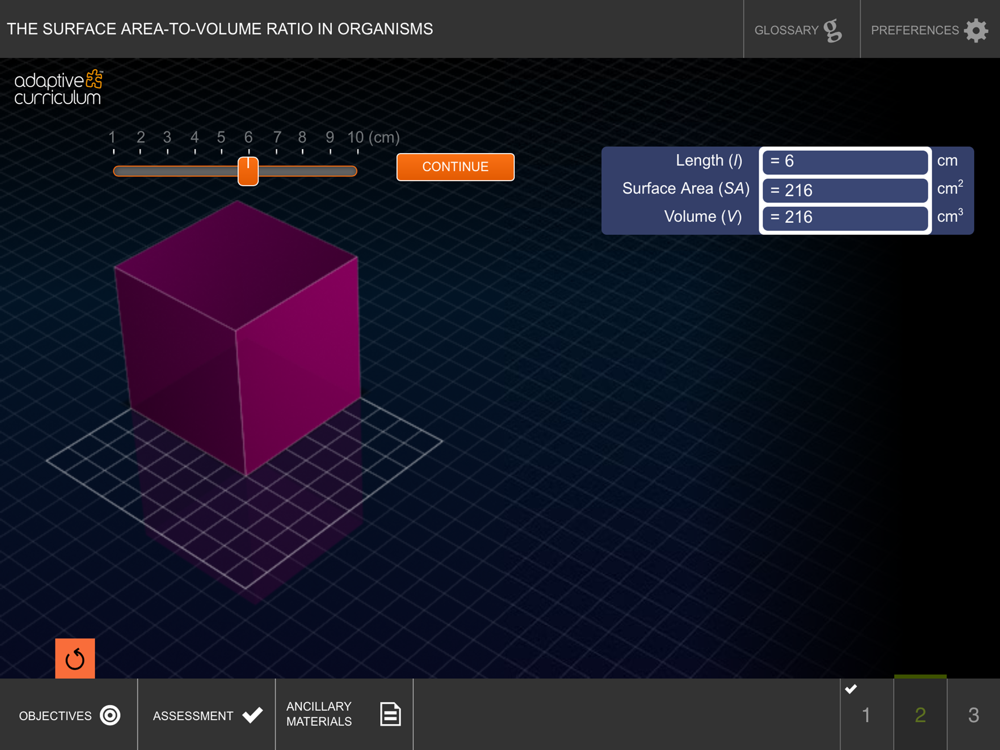
Task: Click the Length value field
Action: pos(845,161)
